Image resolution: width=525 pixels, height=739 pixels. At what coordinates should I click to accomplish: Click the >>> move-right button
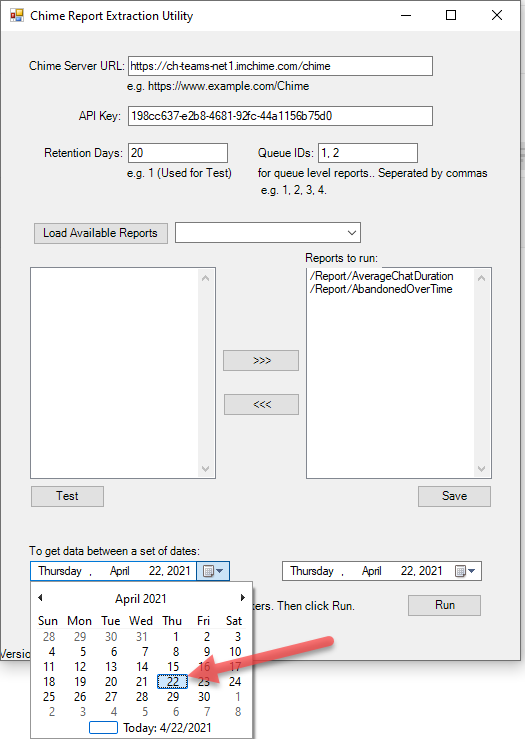coord(261,361)
